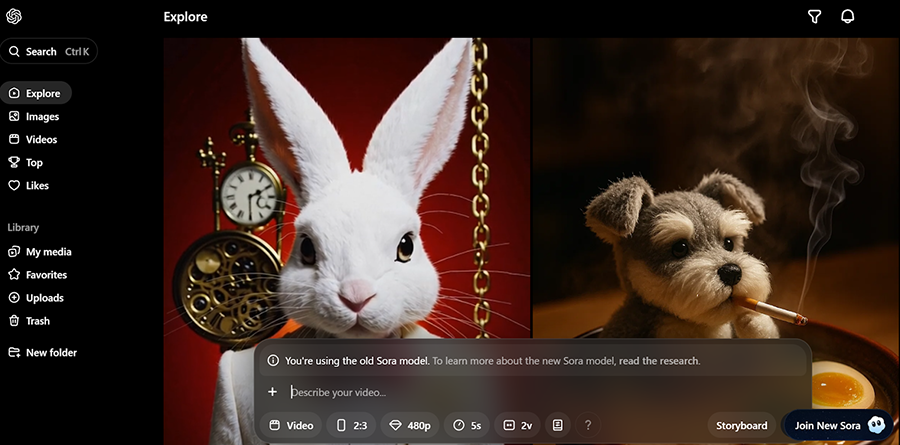Open Trash in the library
Screen dimensions: 900x445
coord(37,321)
